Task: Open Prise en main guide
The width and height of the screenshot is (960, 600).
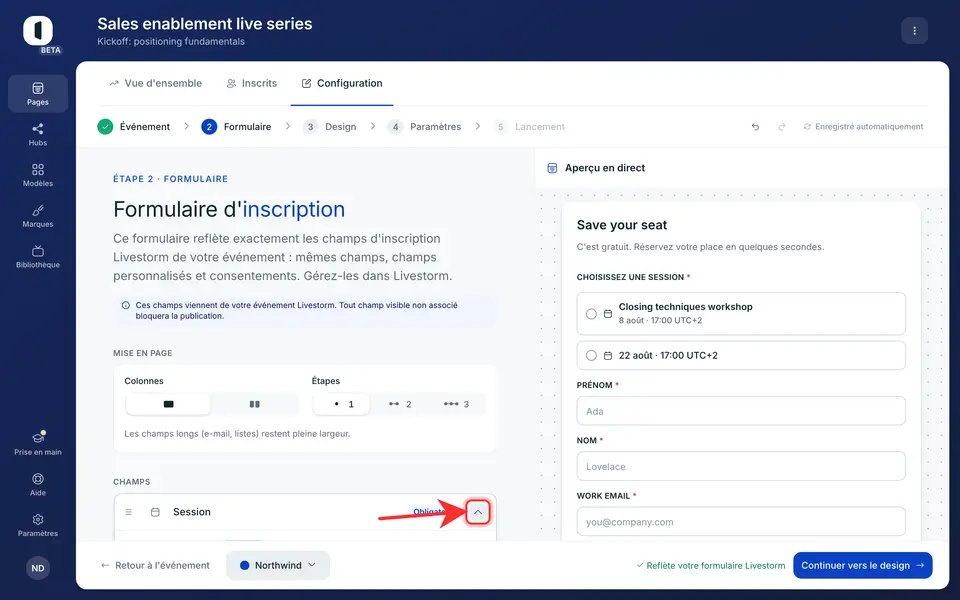Action: coord(38,443)
